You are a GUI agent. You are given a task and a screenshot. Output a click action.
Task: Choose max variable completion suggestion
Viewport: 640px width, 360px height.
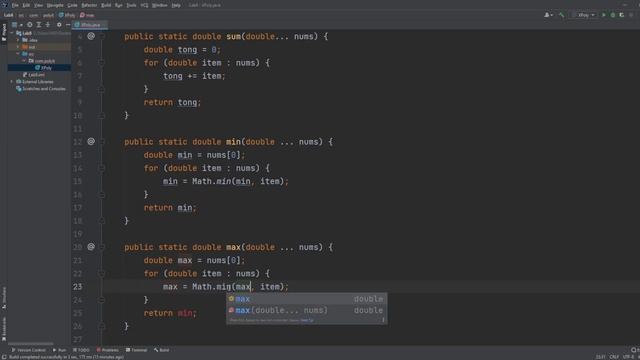point(307,299)
